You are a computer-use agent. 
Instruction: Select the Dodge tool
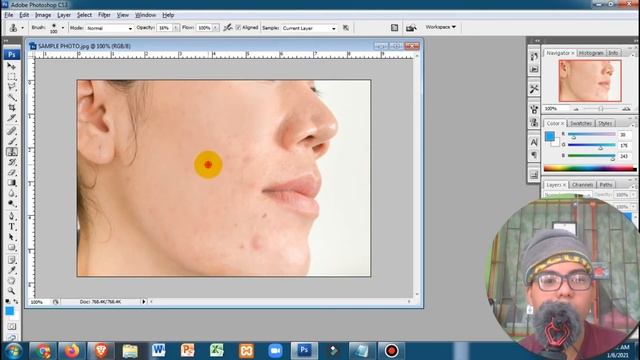pos(11,203)
